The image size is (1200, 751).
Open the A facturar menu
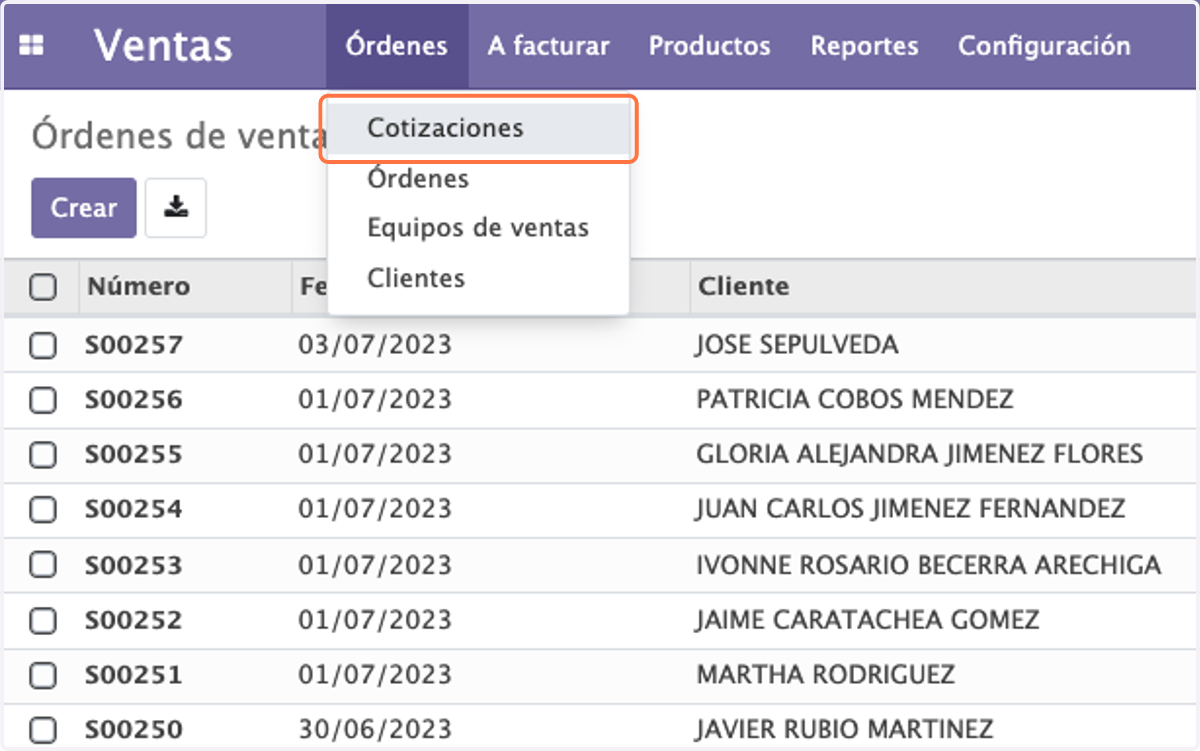[x=549, y=46]
